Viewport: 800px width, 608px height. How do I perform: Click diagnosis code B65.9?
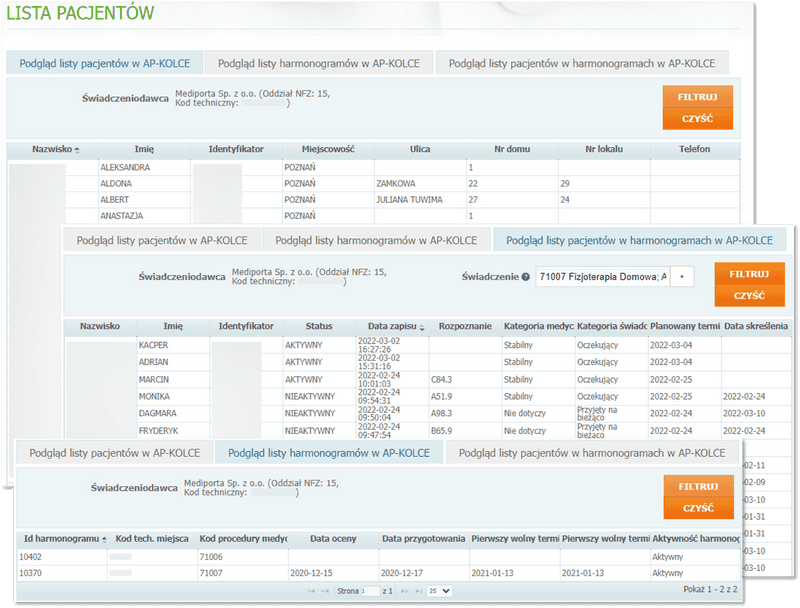pos(441,431)
